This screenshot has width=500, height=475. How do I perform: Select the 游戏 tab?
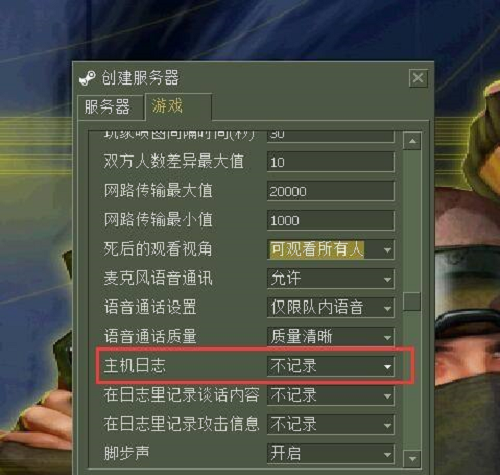[x=178, y=107]
